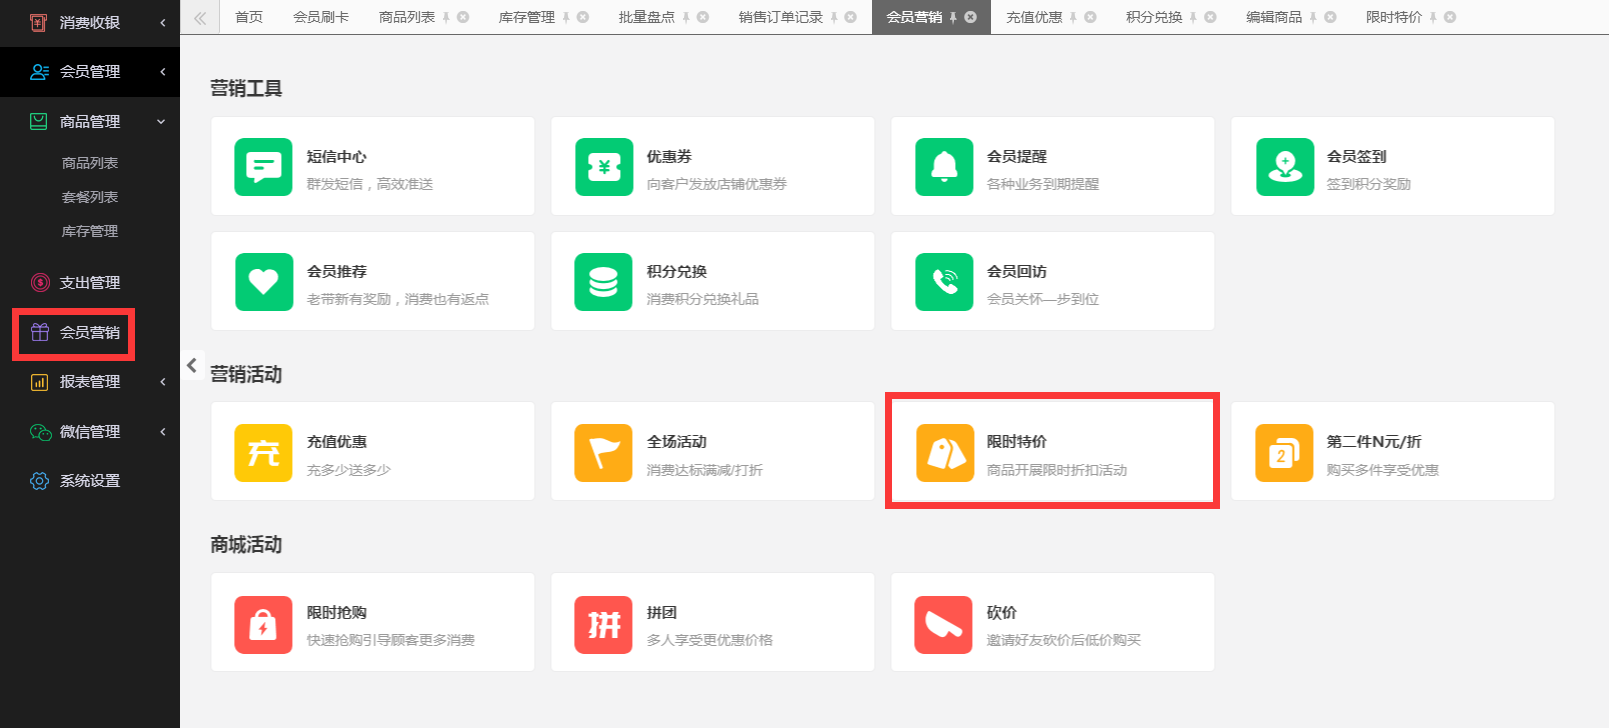Click the 微信管理 WeChat icon in sidebar
Image resolution: width=1609 pixels, height=728 pixels.
[40, 432]
